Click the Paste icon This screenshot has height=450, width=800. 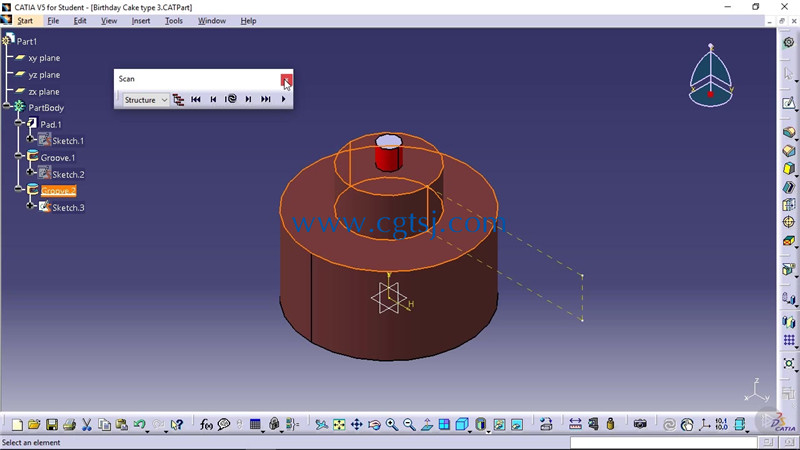(121, 424)
